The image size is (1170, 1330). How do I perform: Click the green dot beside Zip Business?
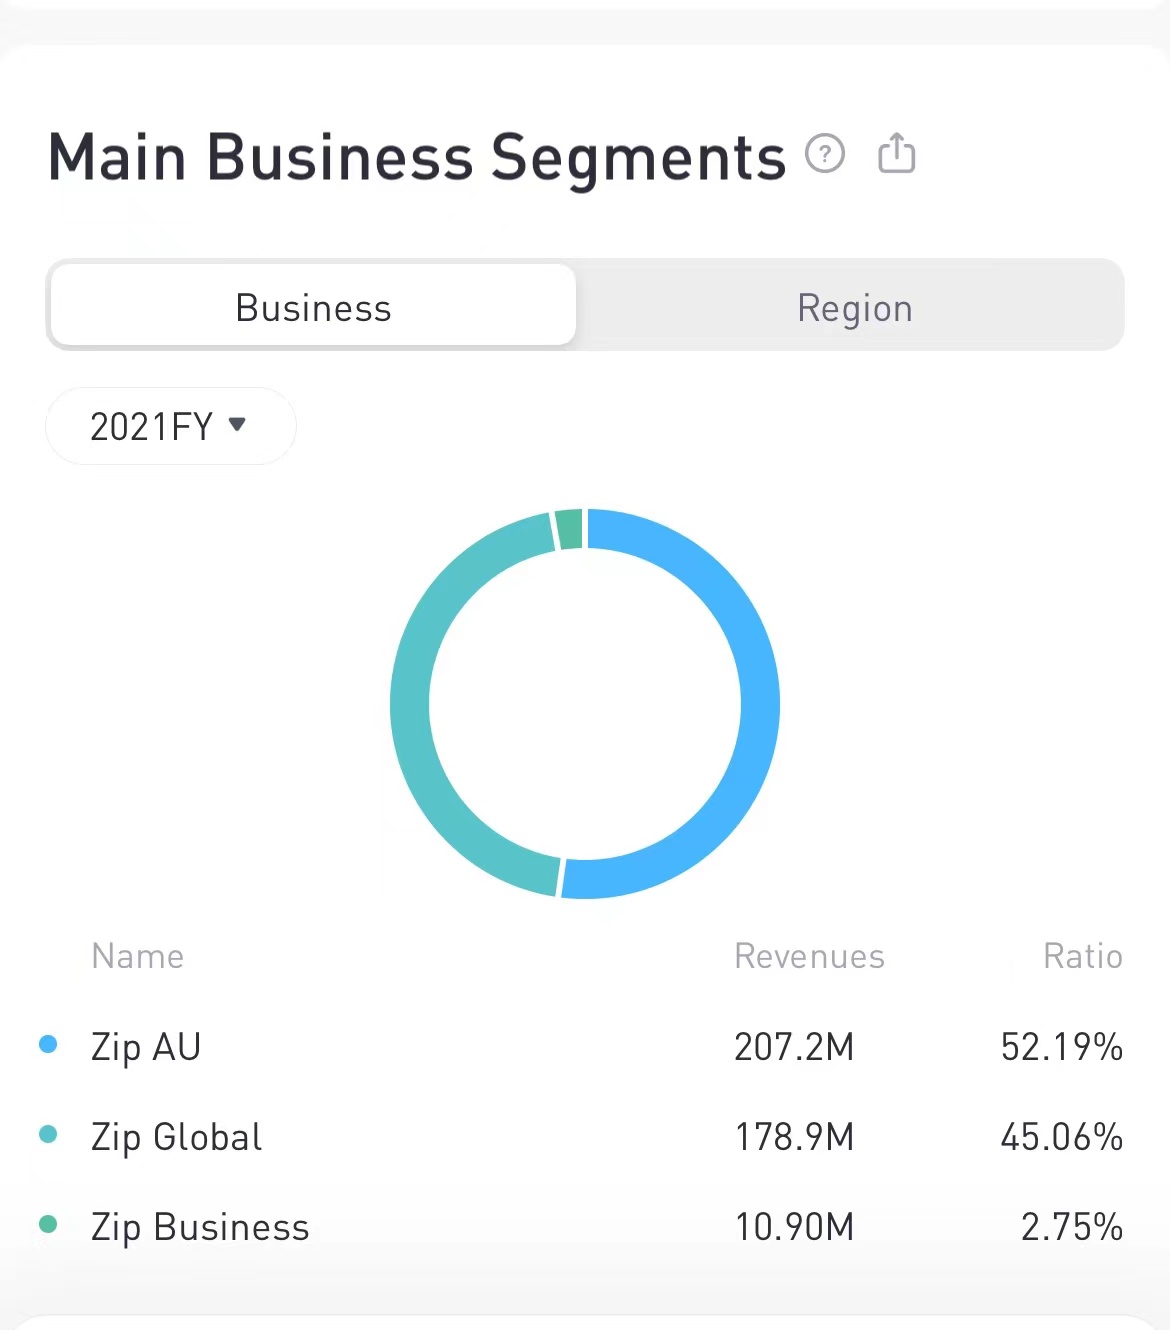[48, 1225]
